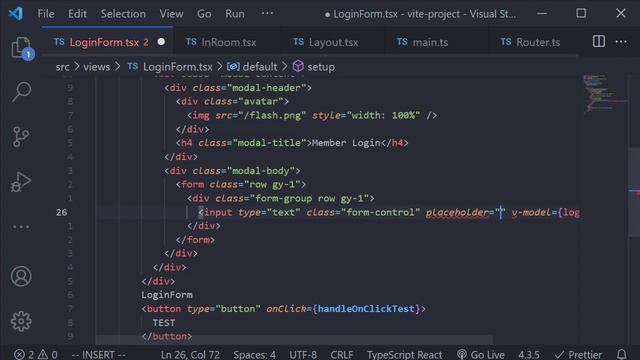Click the Member Login heading text
Viewport: 640px width, 360px height.
346,143
